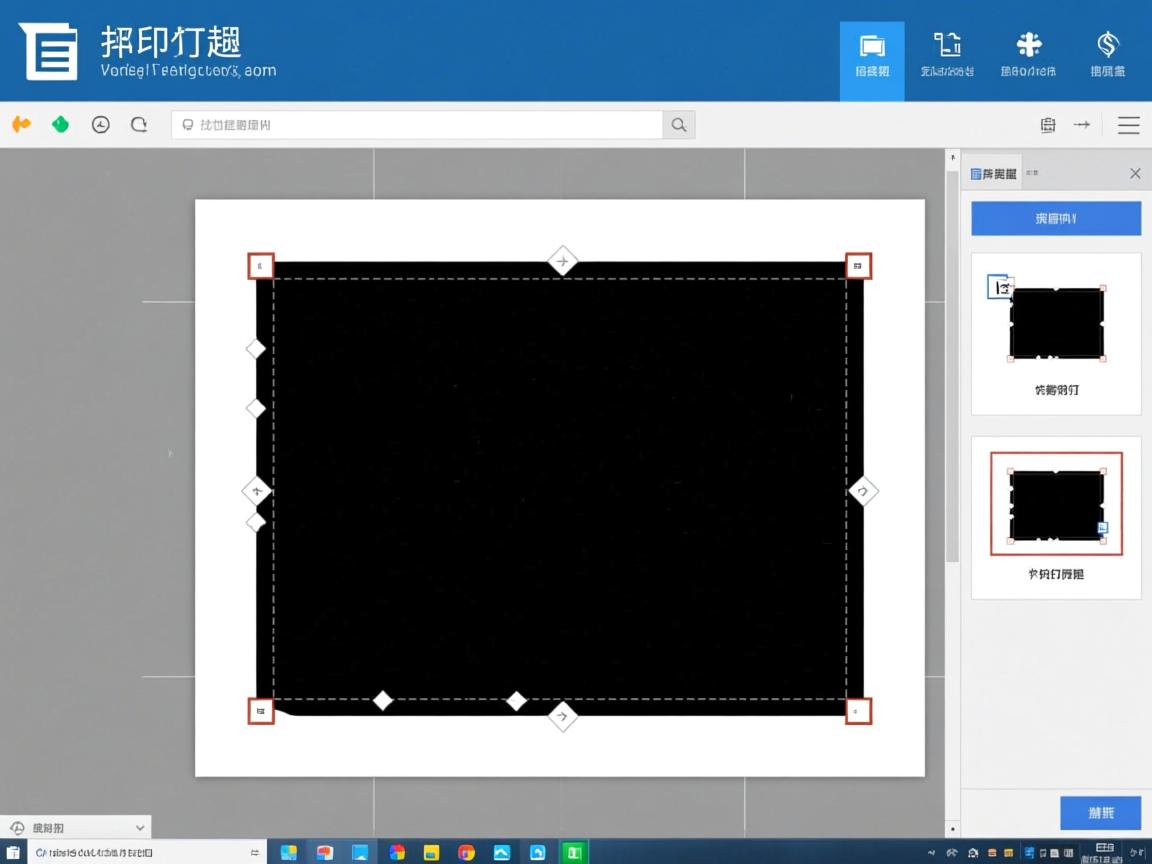The width and height of the screenshot is (1152, 864).
Task: Click the refresh circular arrow icon
Action: click(139, 125)
